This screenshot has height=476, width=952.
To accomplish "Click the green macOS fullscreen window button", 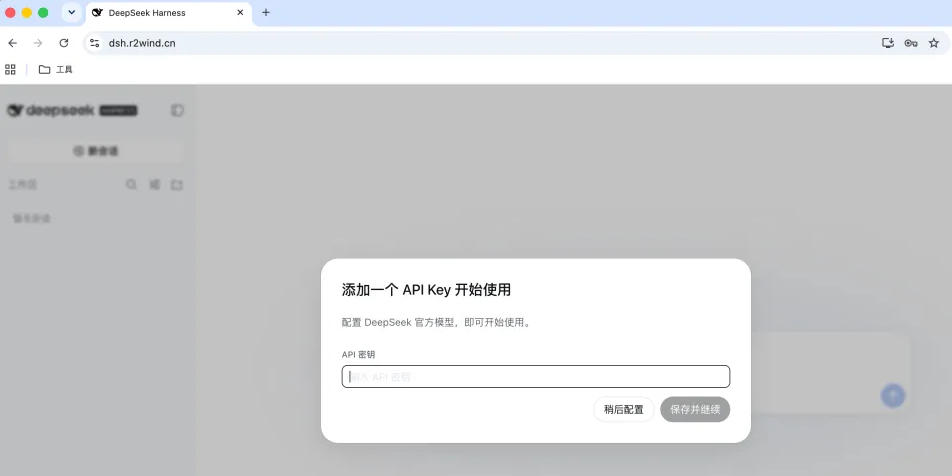I will tap(43, 13).
